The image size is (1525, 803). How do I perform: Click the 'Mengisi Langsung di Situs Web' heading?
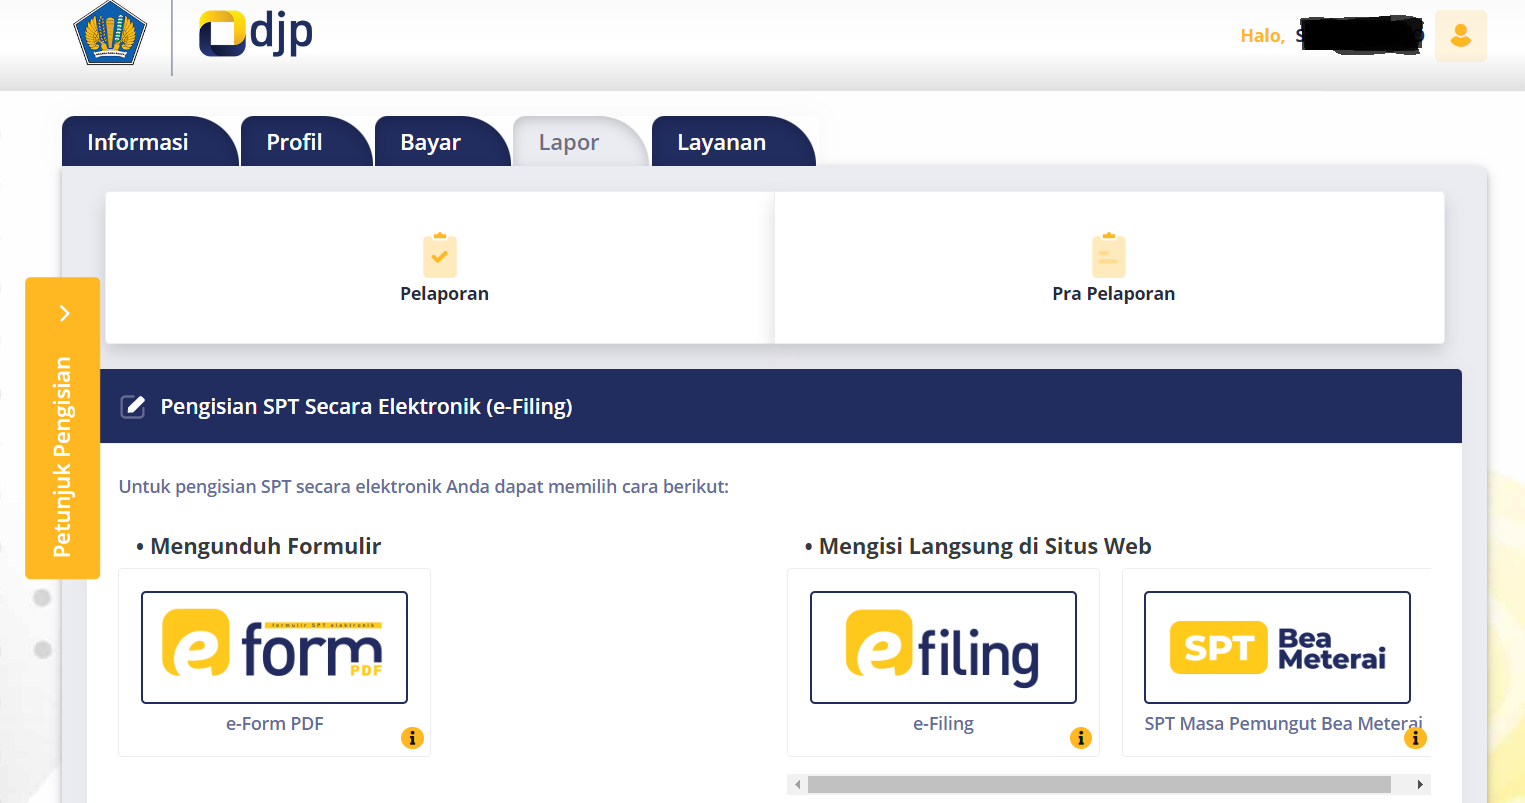985,546
